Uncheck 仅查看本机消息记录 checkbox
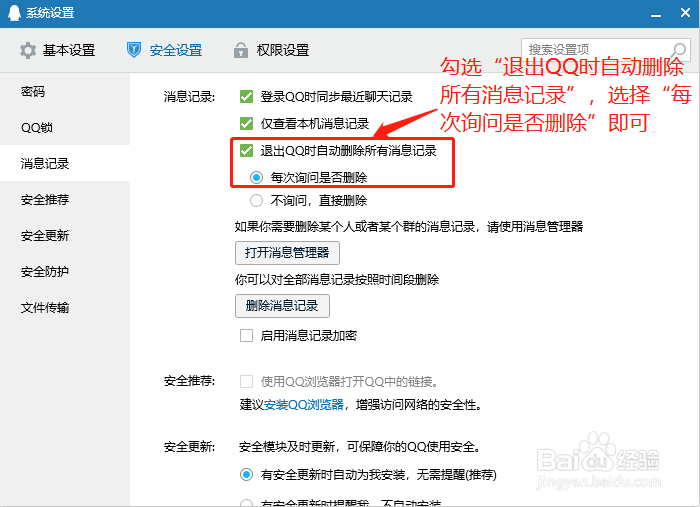 (246, 123)
